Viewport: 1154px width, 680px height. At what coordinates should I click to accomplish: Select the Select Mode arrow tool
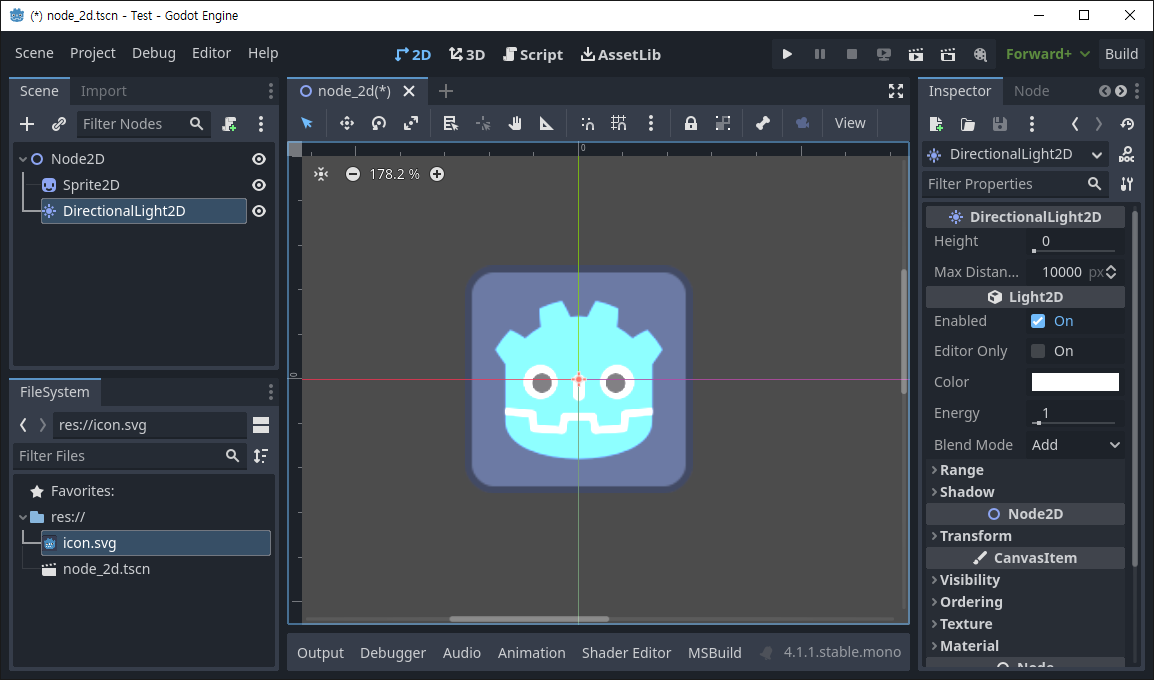point(307,123)
